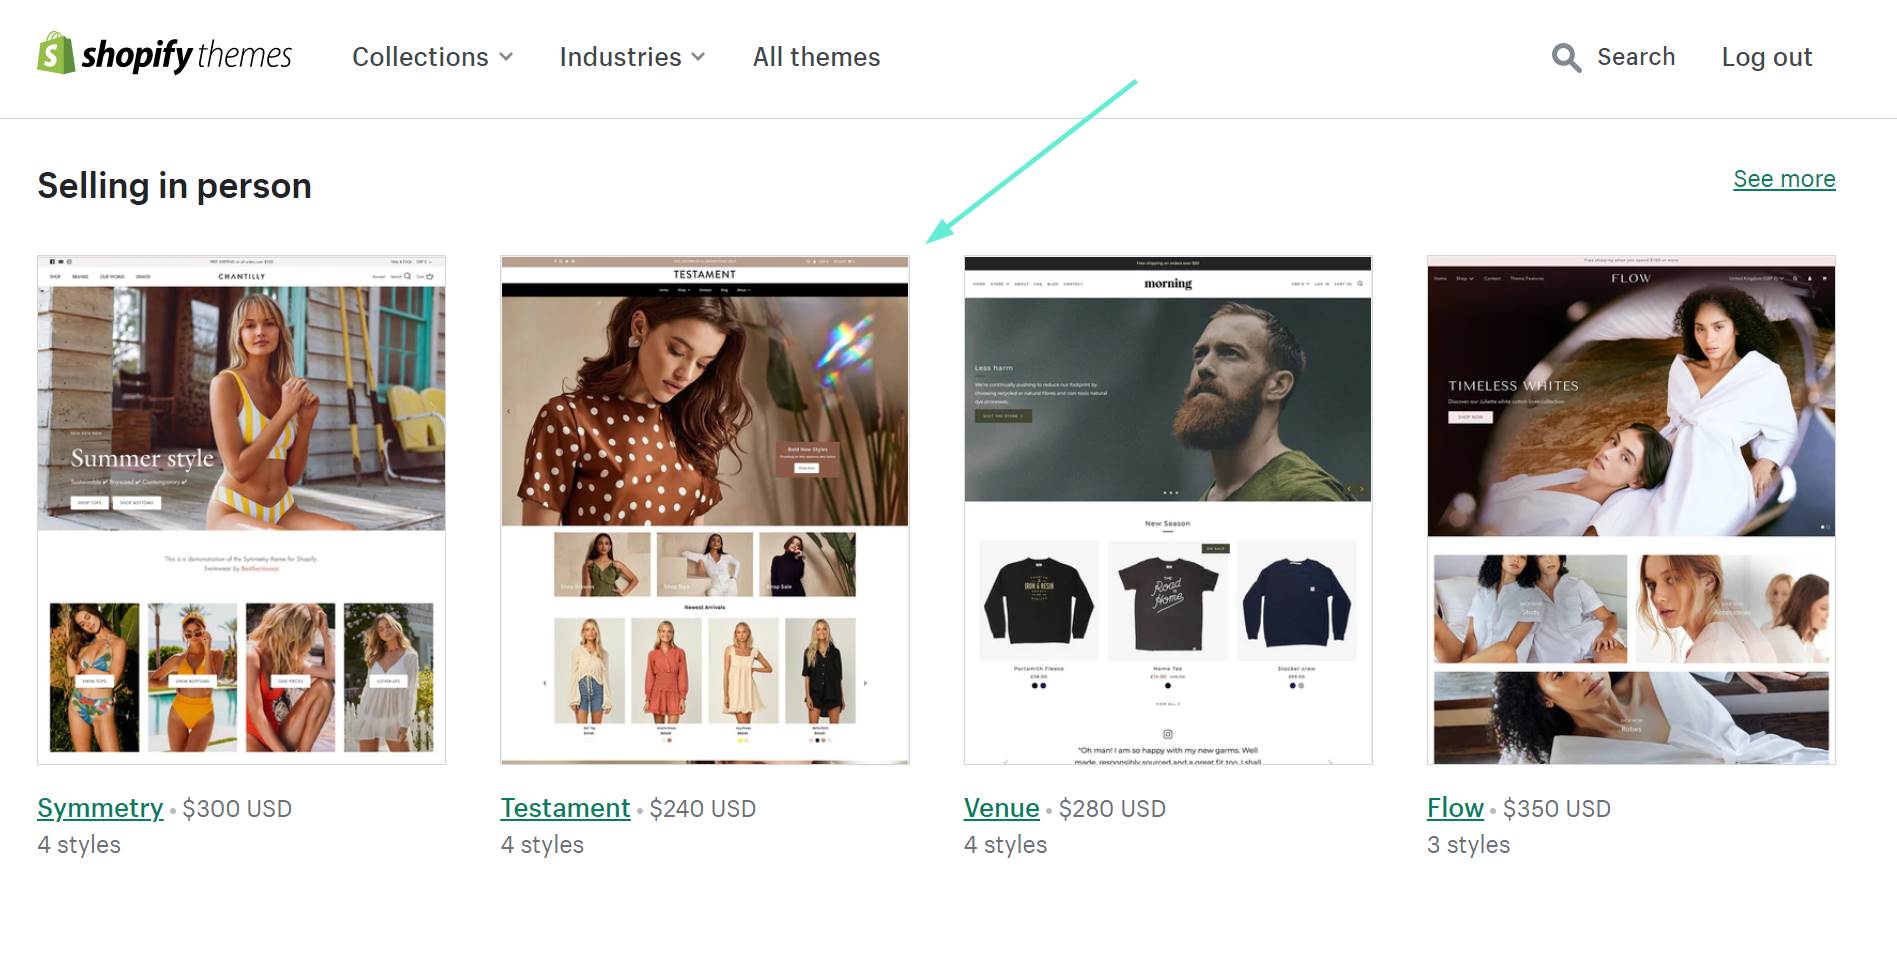The height and width of the screenshot is (971, 1897).
Task: Select the Venue theme preview image
Action: point(1167,509)
